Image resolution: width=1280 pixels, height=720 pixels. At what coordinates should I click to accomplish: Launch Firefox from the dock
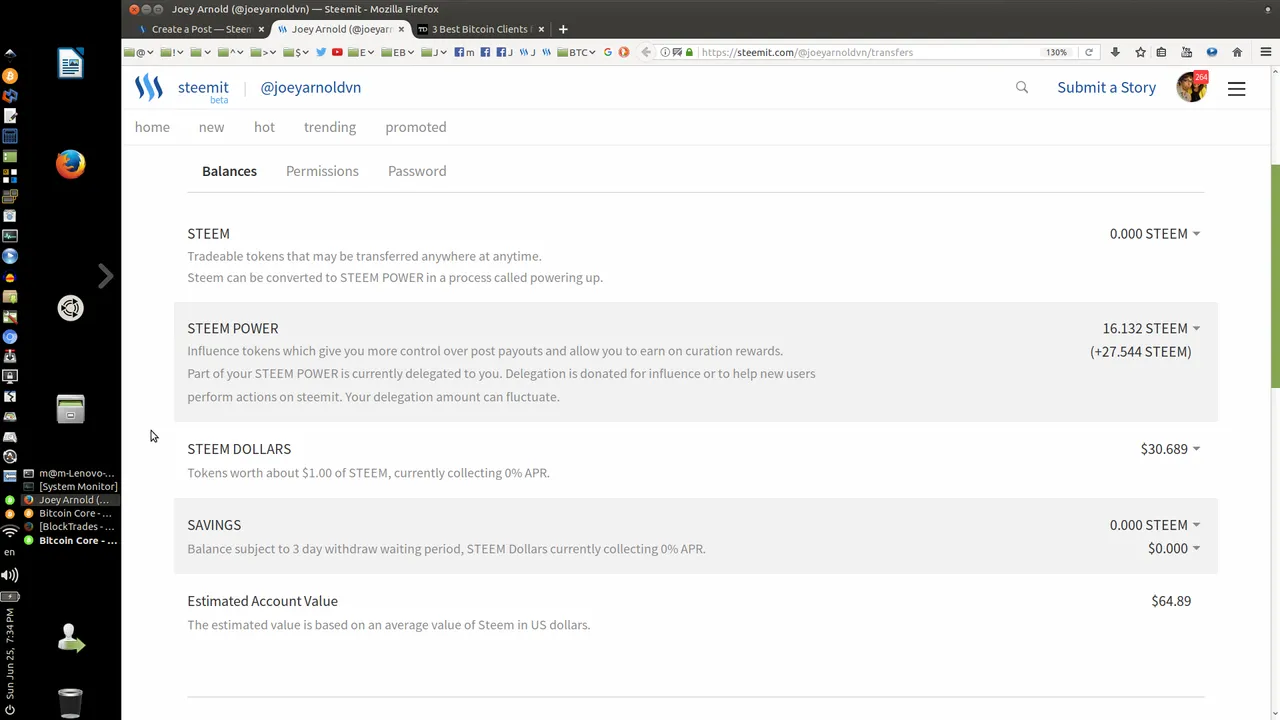pyautogui.click(x=70, y=164)
